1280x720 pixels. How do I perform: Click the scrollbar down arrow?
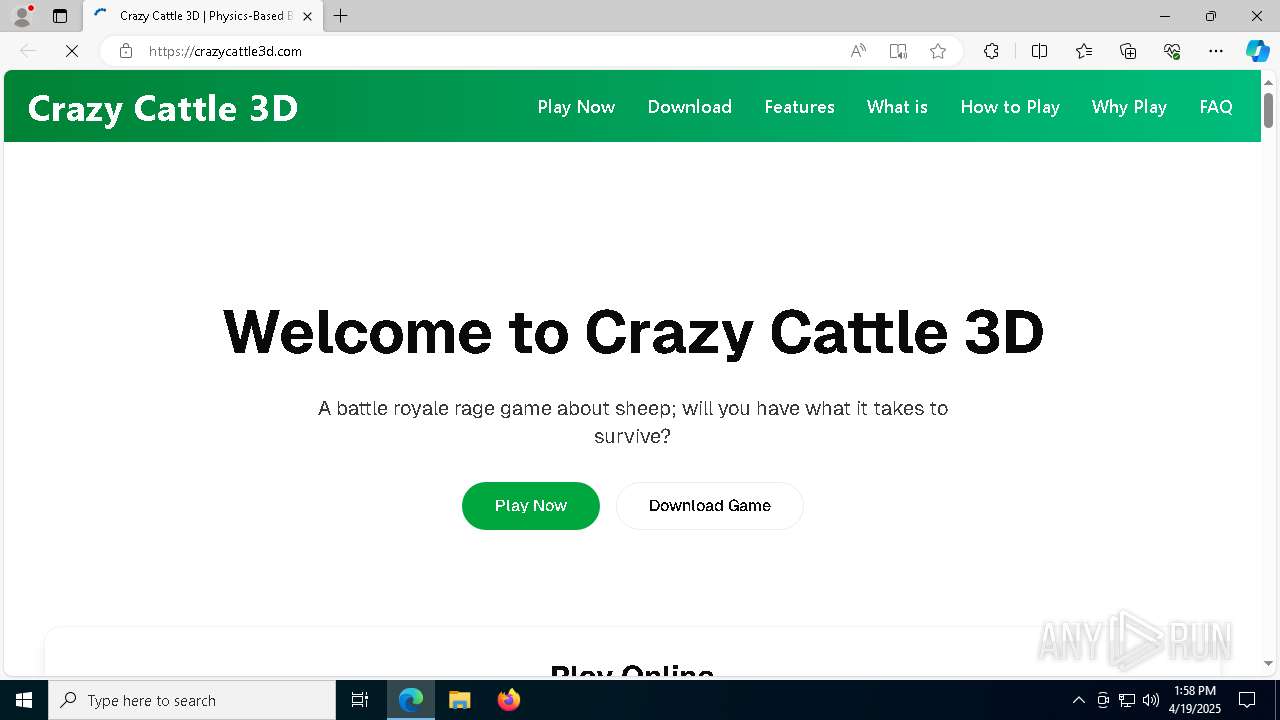(x=1269, y=663)
